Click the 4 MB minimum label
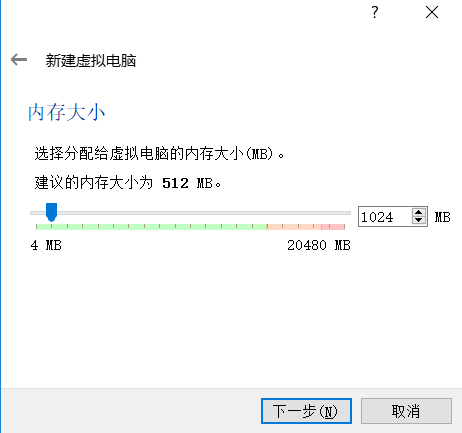462x433 pixels. click(x=46, y=245)
